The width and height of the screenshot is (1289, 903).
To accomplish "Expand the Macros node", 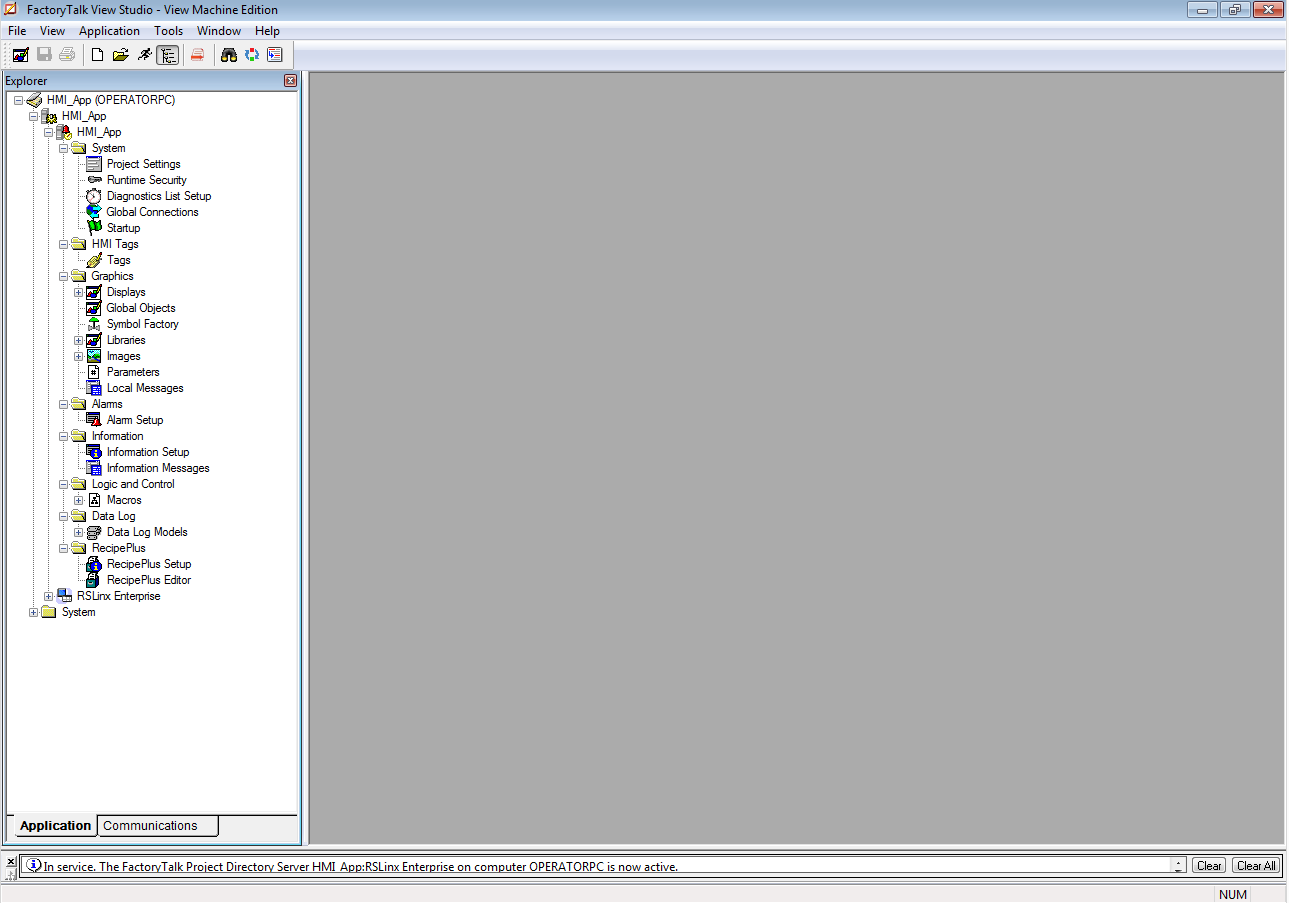I will click(x=79, y=500).
